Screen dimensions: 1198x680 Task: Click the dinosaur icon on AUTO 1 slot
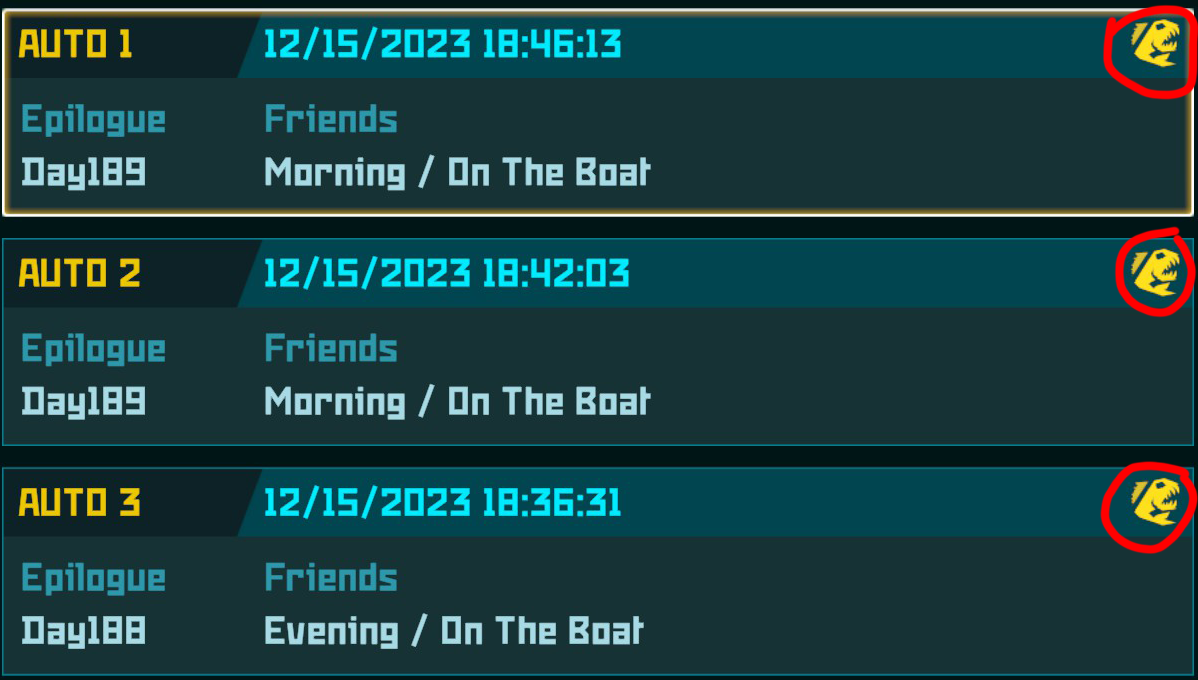[x=1154, y=45]
